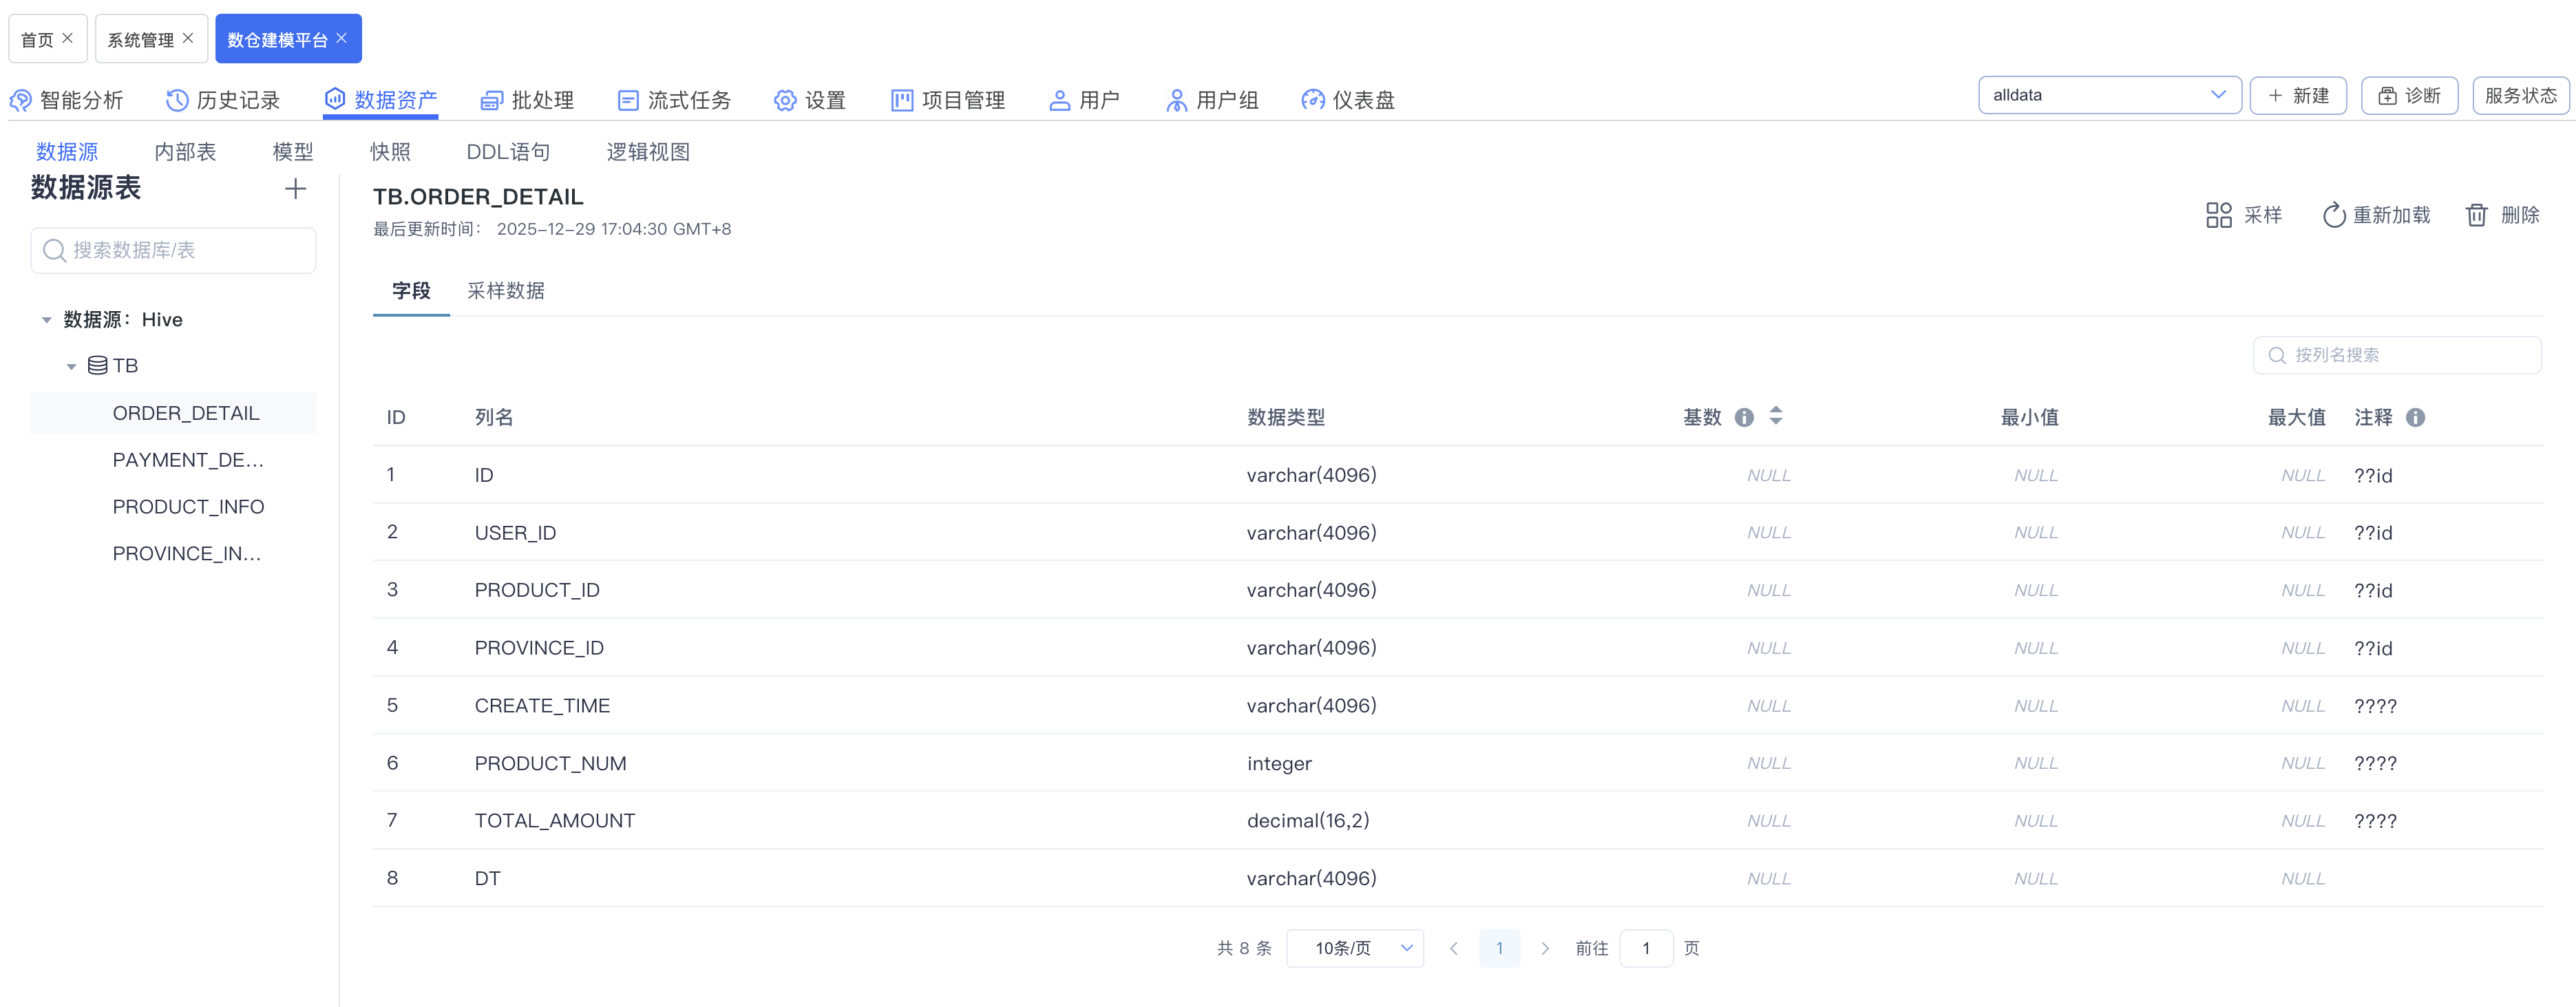Open the DDL语句 sub-tab

coord(508,152)
